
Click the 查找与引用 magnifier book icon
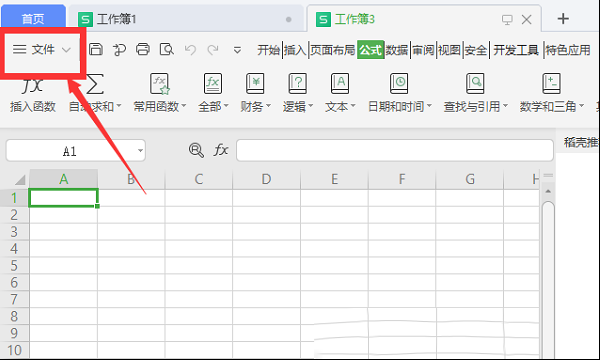tap(475, 83)
